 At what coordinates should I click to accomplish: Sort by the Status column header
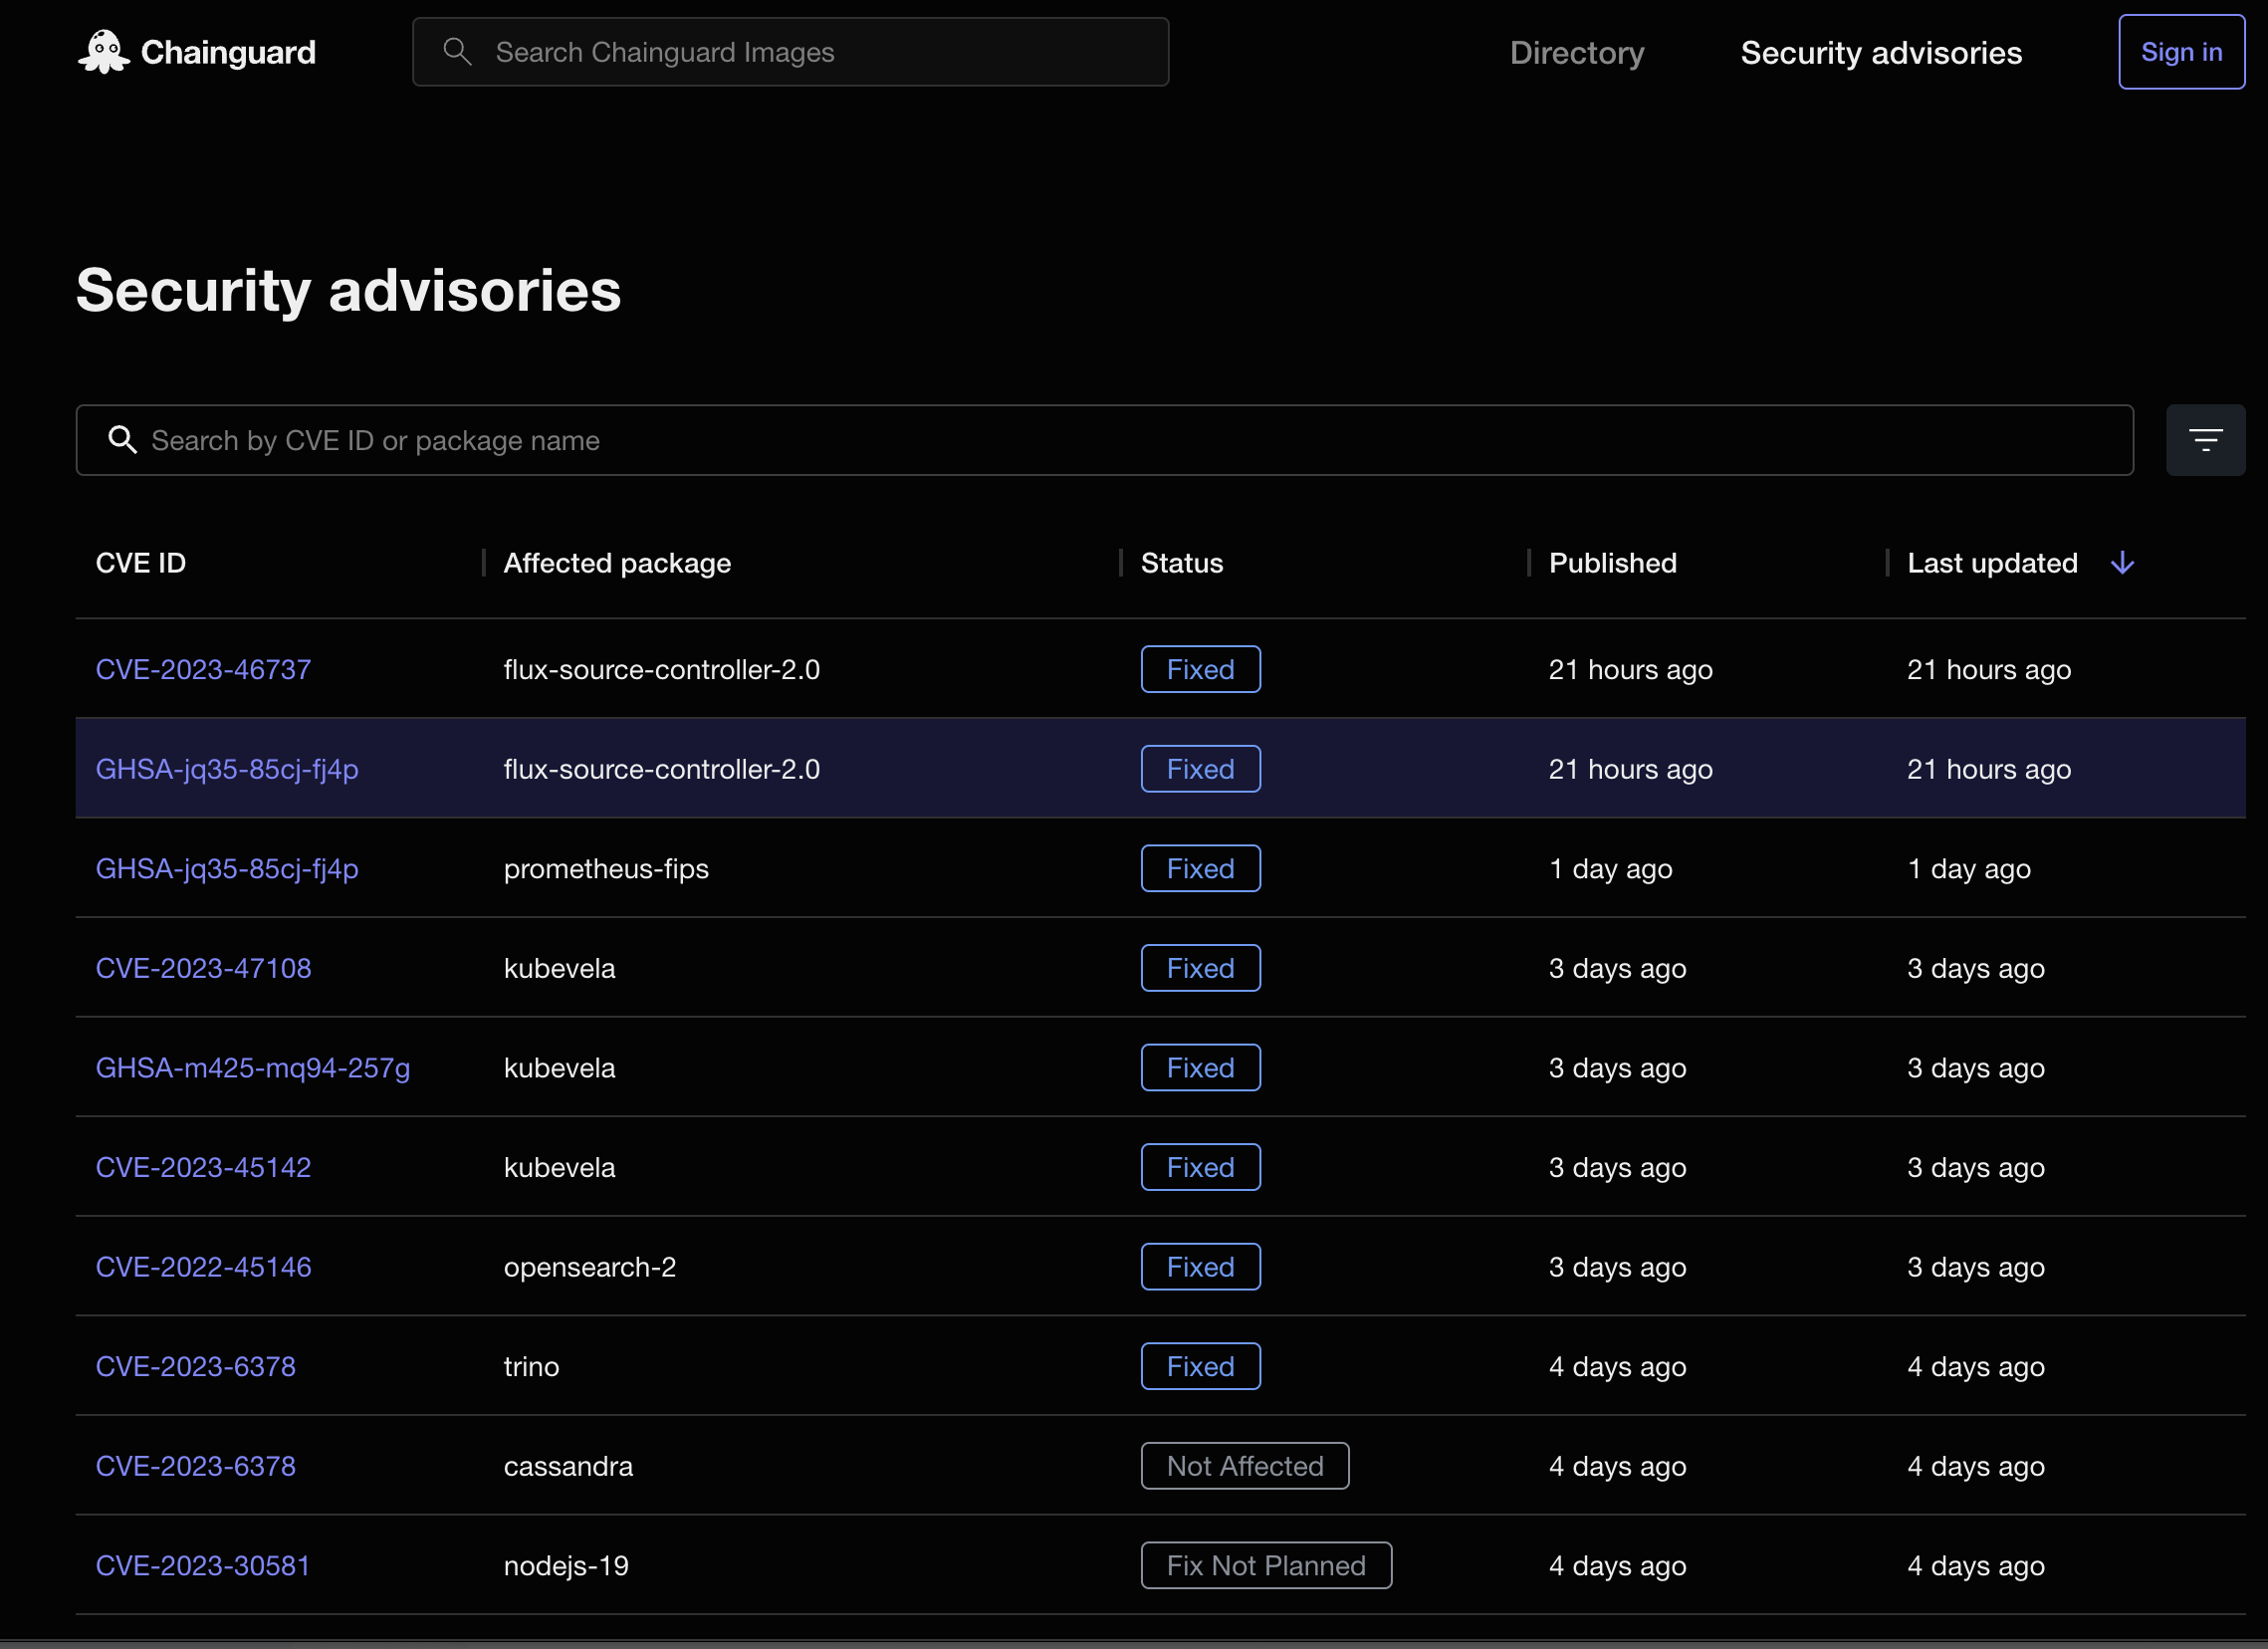(x=1181, y=563)
